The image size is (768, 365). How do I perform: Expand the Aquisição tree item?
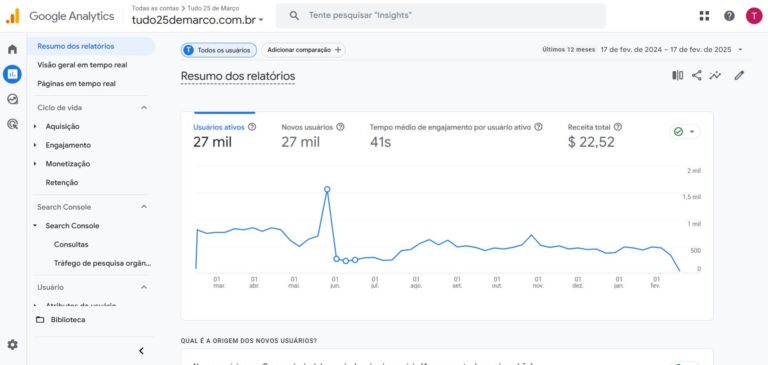coord(35,126)
